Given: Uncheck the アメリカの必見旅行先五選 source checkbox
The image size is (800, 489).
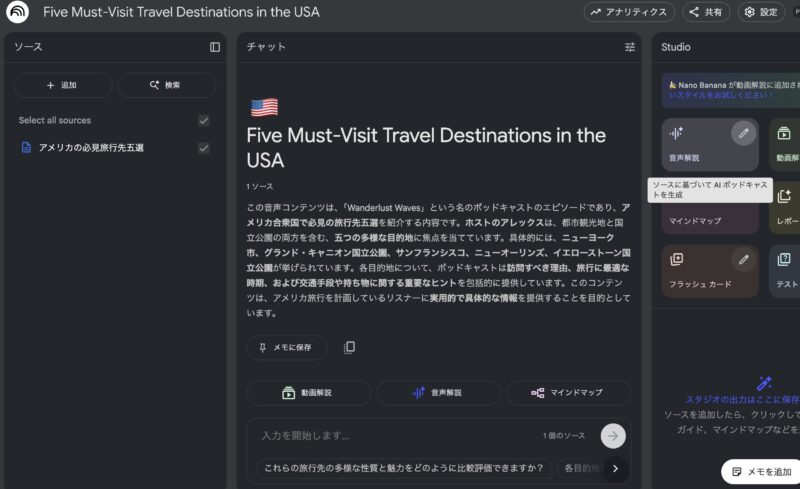Looking at the screenshot, I should (204, 148).
